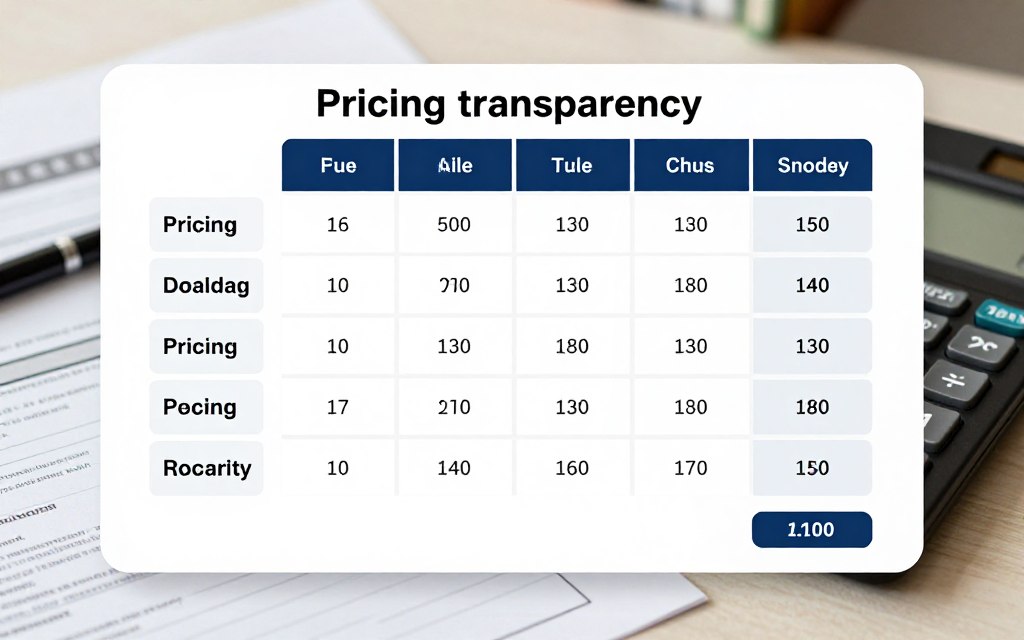Viewport: 1024px width, 640px height.
Task: Select the 210 cell in Pecing row
Action: (x=454, y=408)
